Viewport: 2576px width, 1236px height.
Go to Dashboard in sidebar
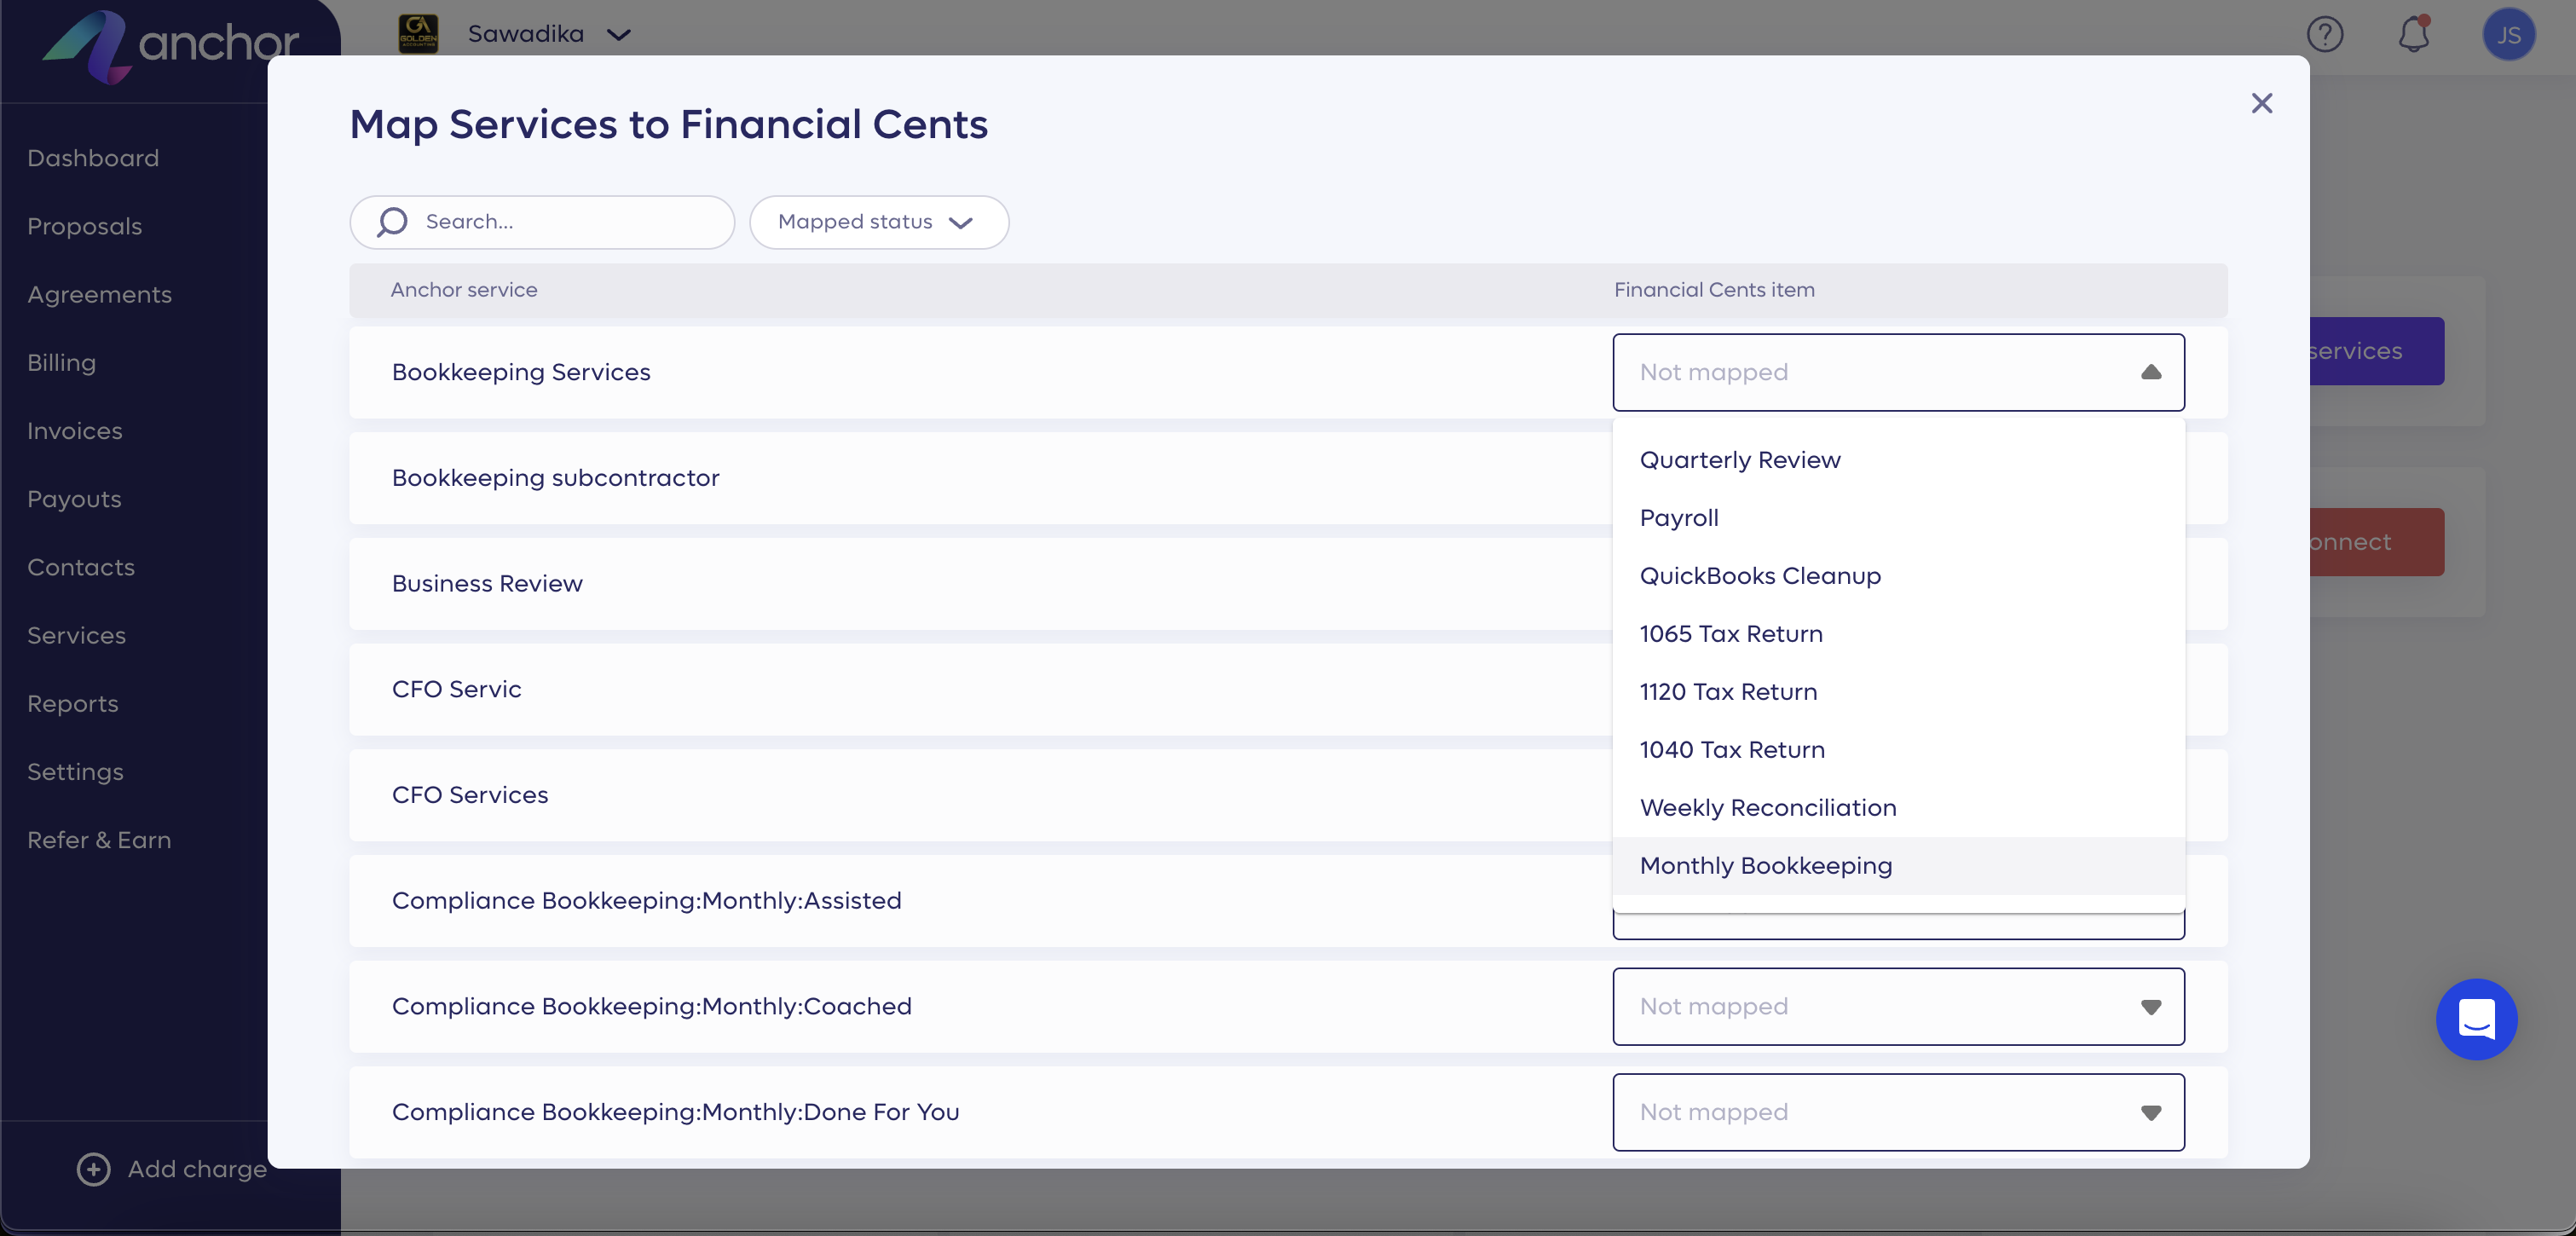tap(93, 158)
